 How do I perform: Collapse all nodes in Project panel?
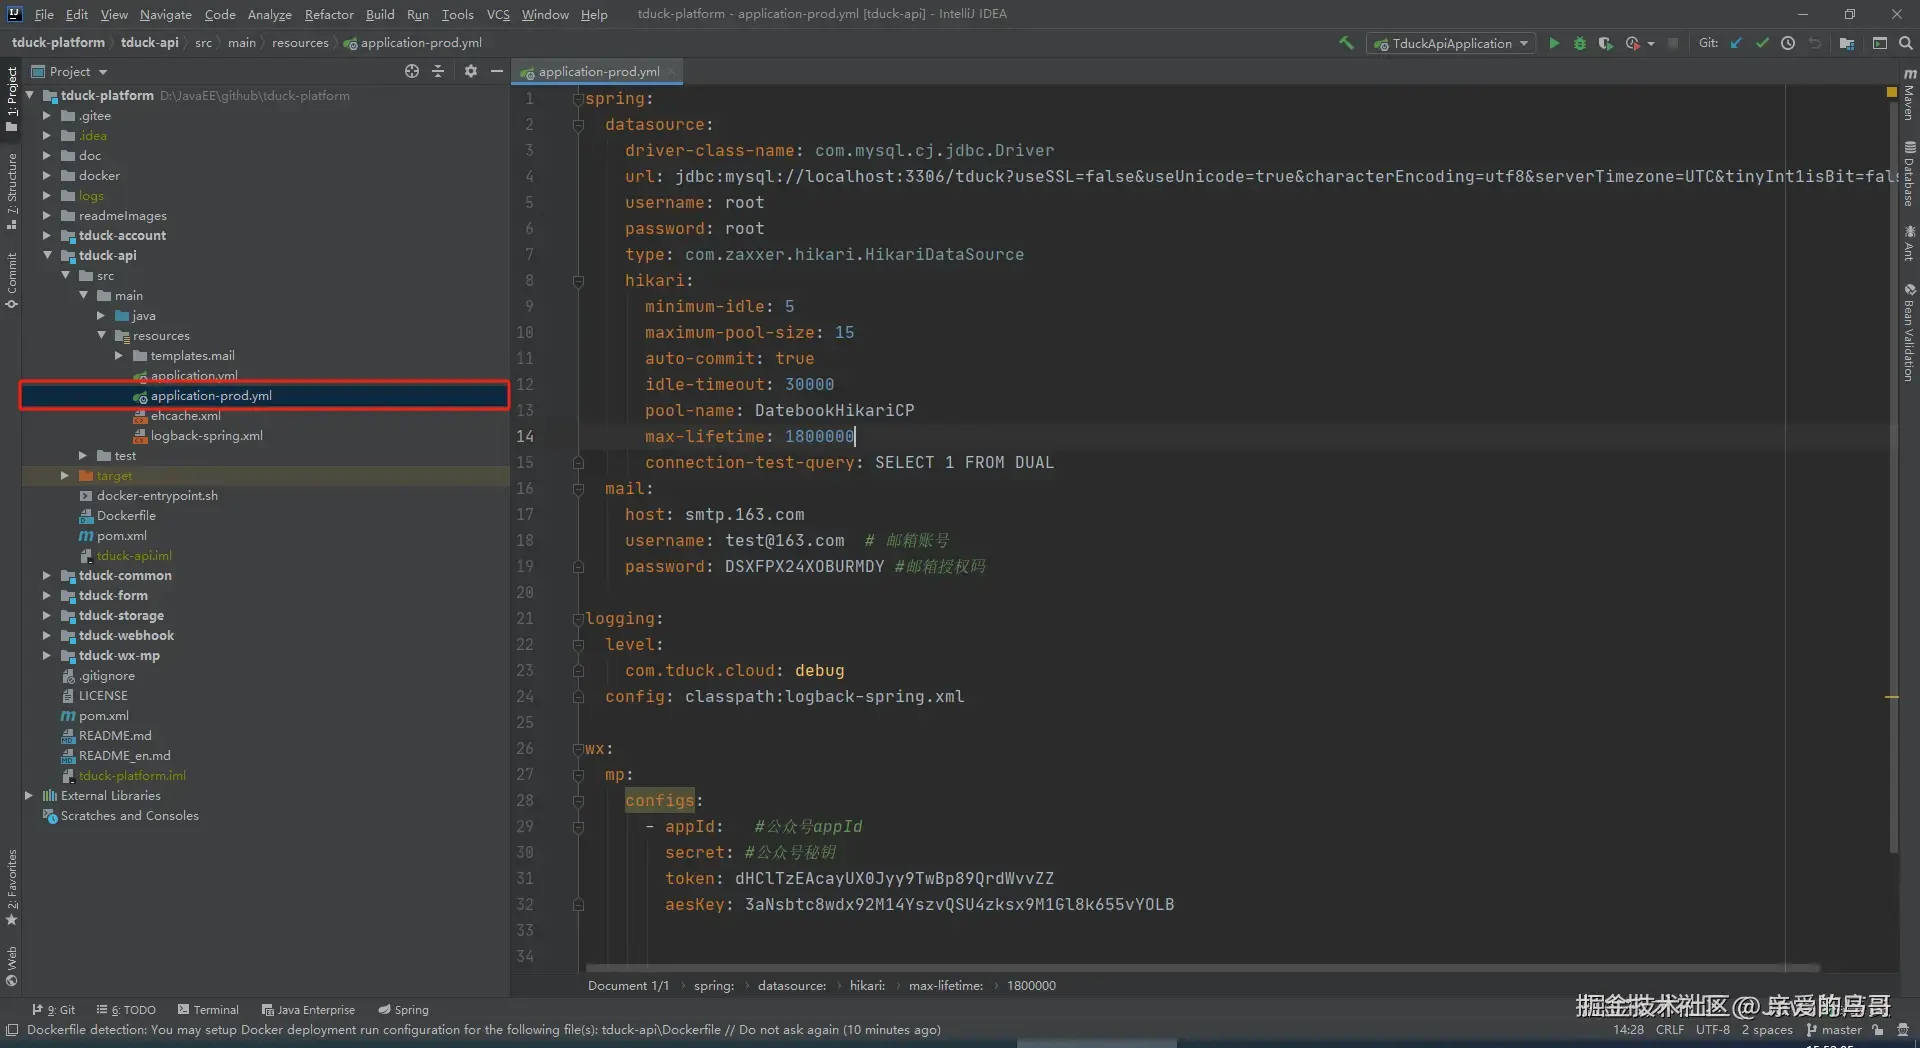pyautogui.click(x=438, y=71)
